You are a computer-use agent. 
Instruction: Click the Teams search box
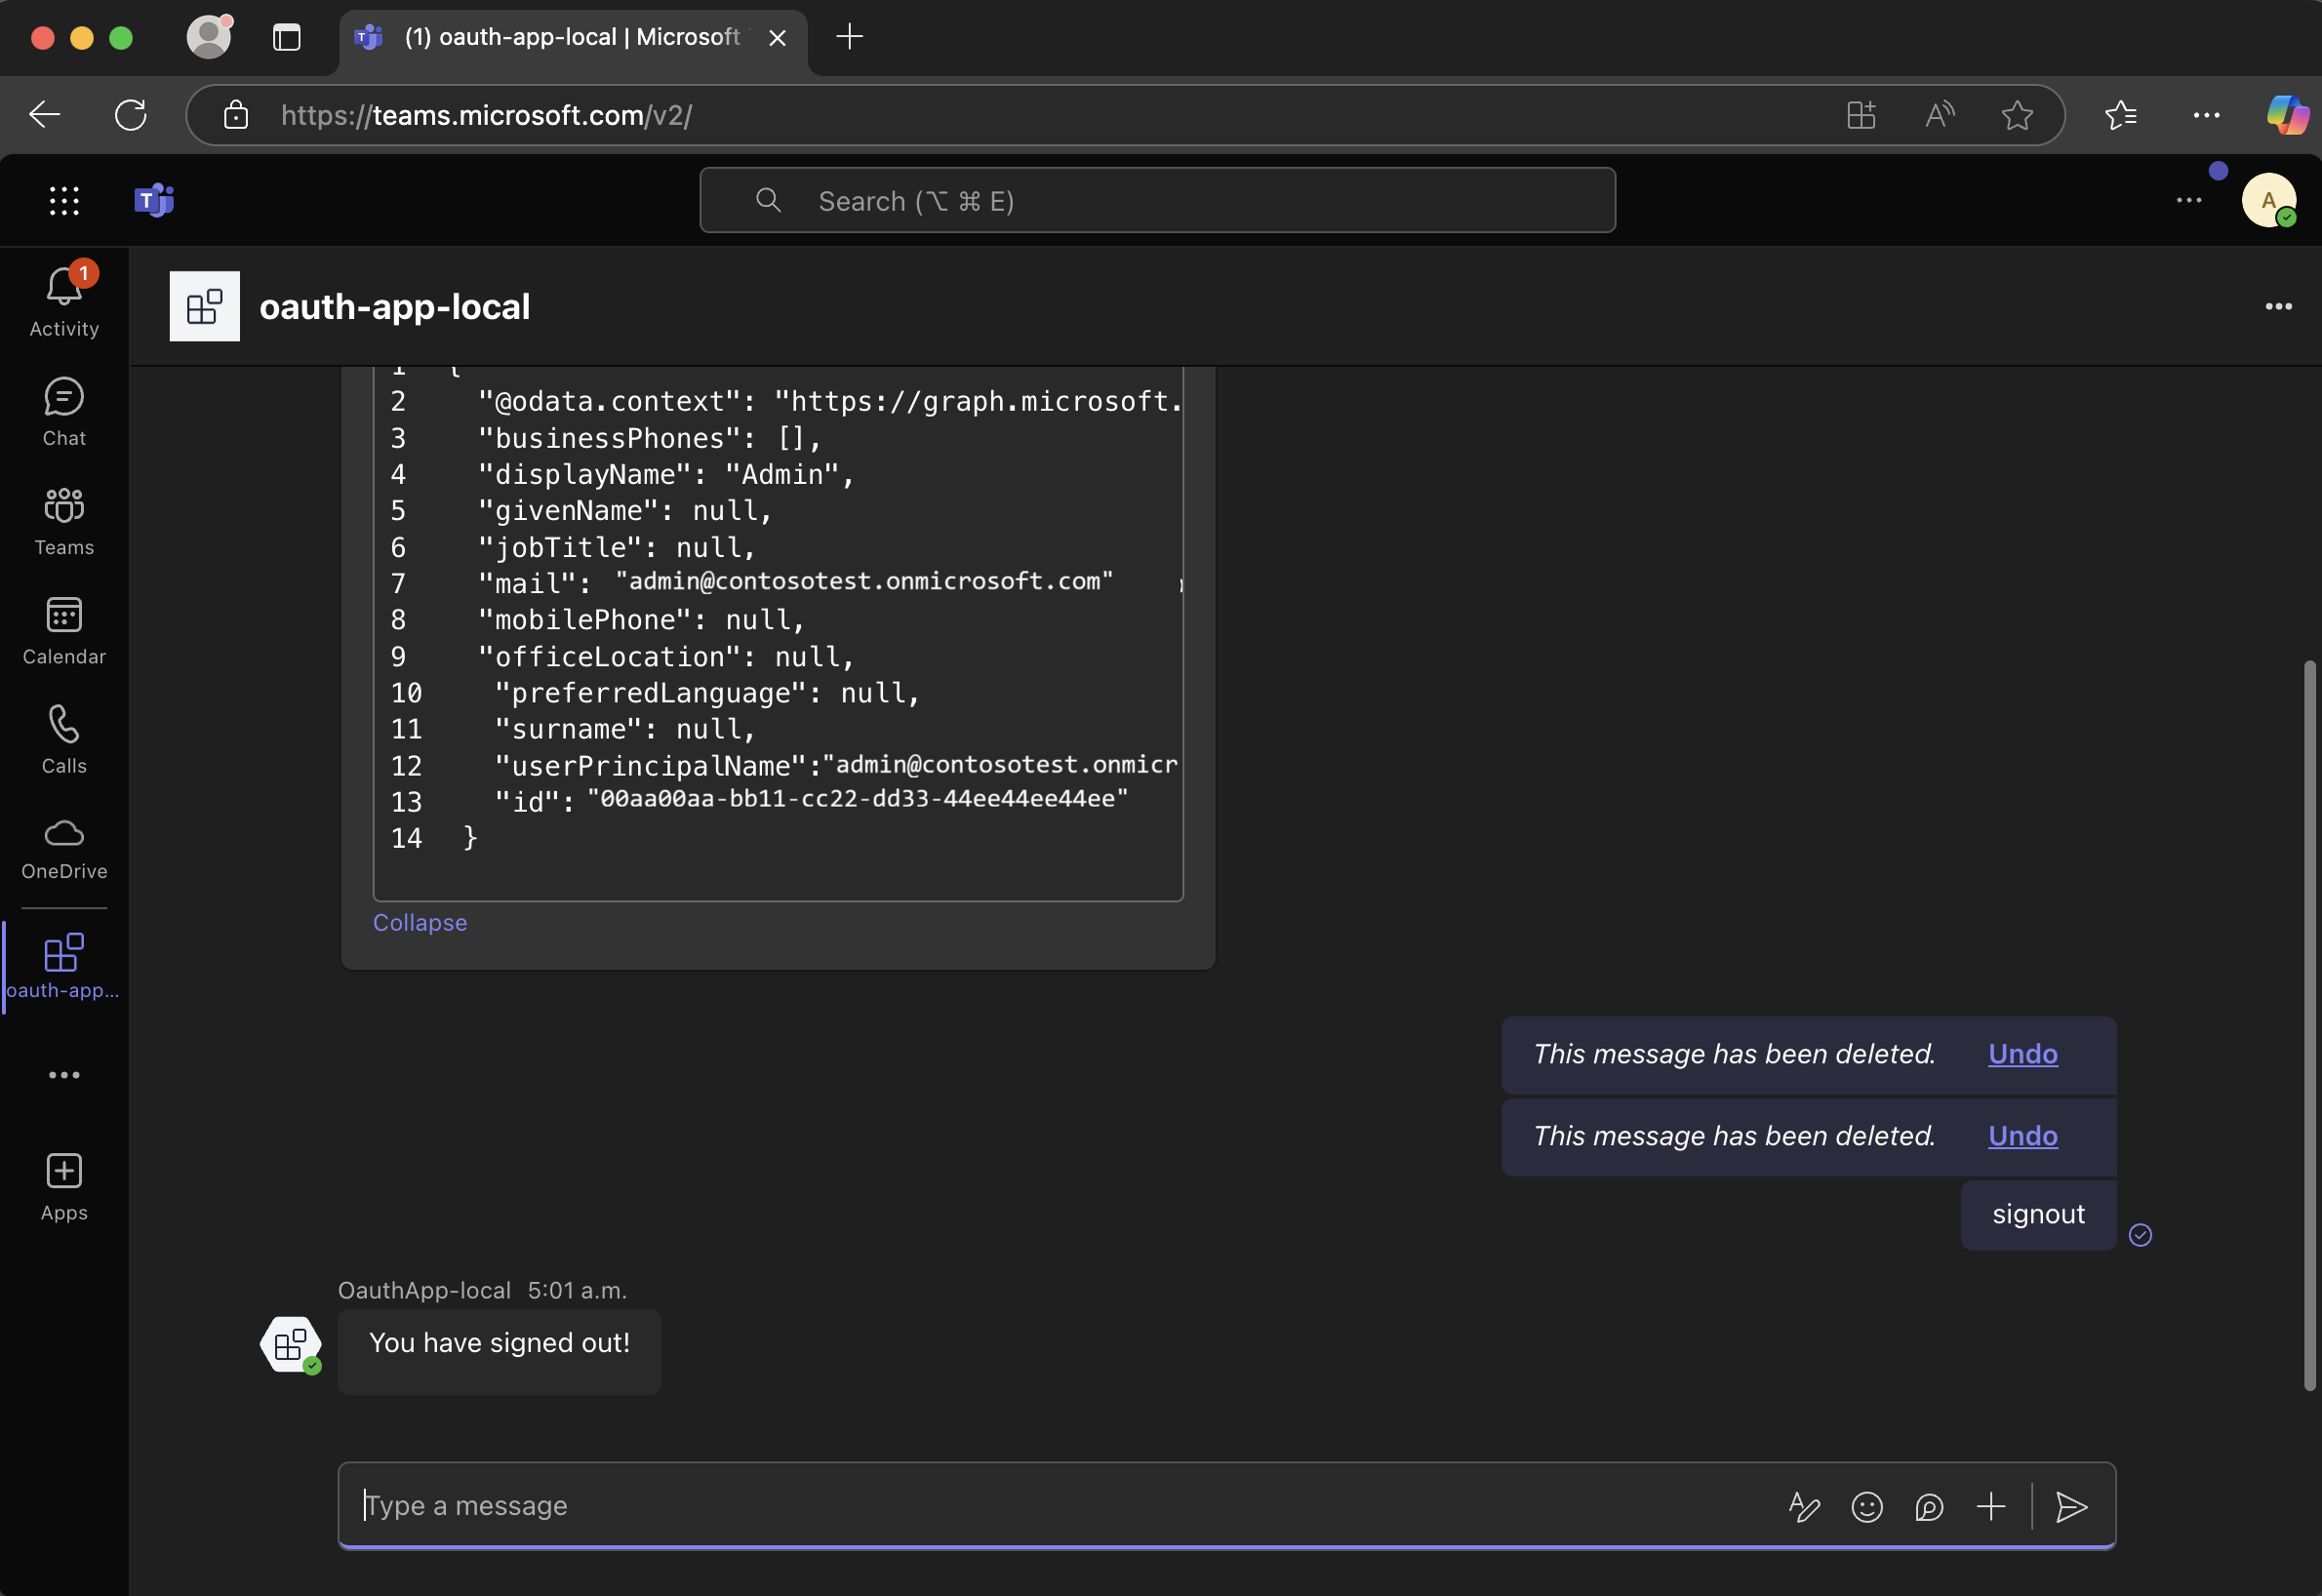[x=1157, y=201]
